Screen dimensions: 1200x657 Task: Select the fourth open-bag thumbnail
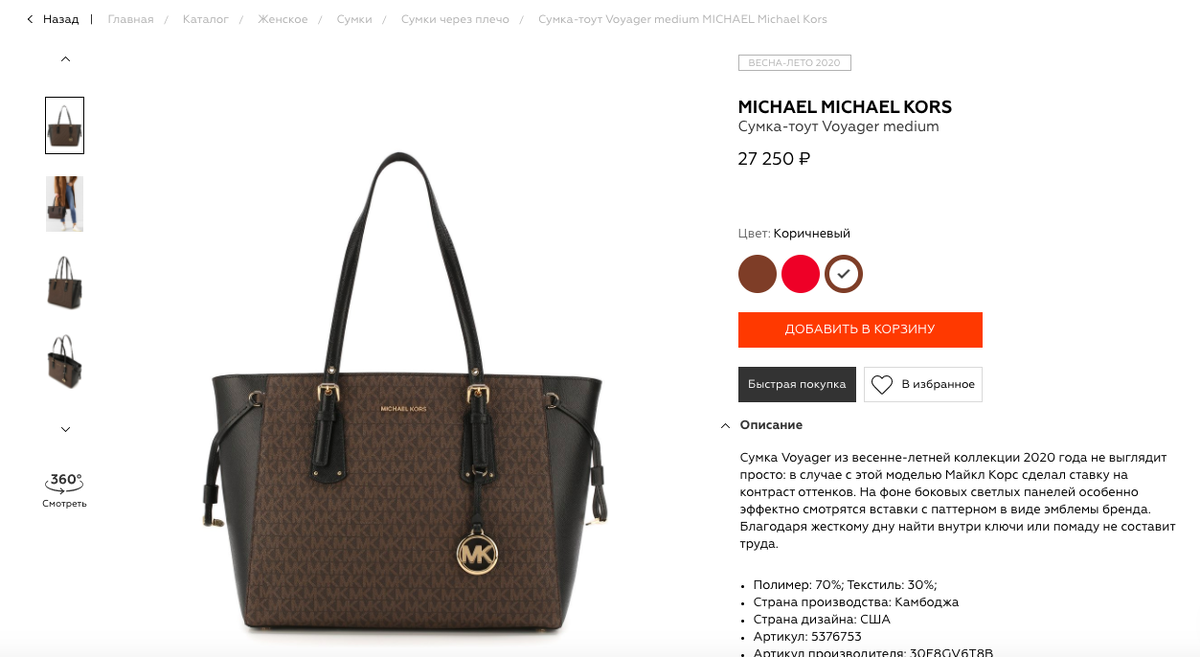pos(65,361)
